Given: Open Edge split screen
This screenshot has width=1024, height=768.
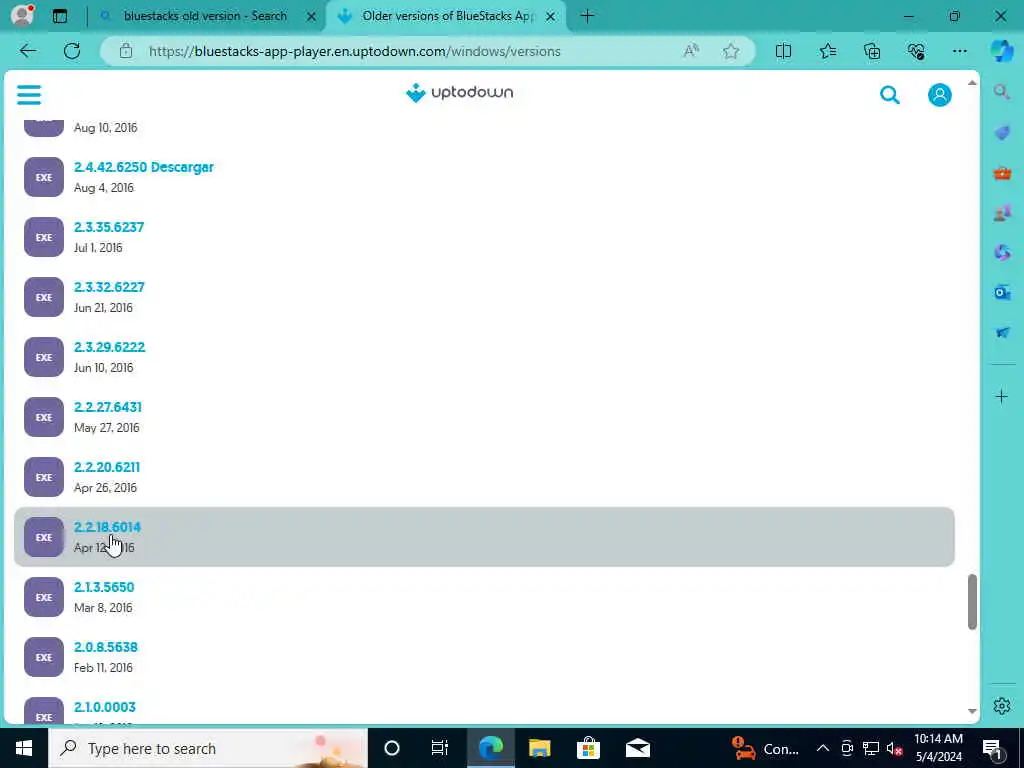Looking at the screenshot, I should tap(783, 51).
